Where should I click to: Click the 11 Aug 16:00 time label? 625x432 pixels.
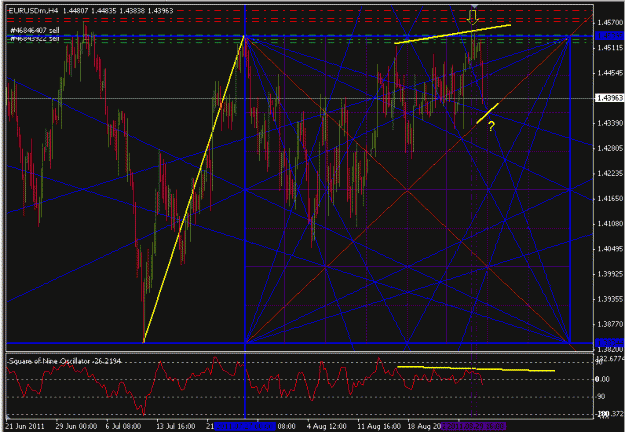pos(379,426)
